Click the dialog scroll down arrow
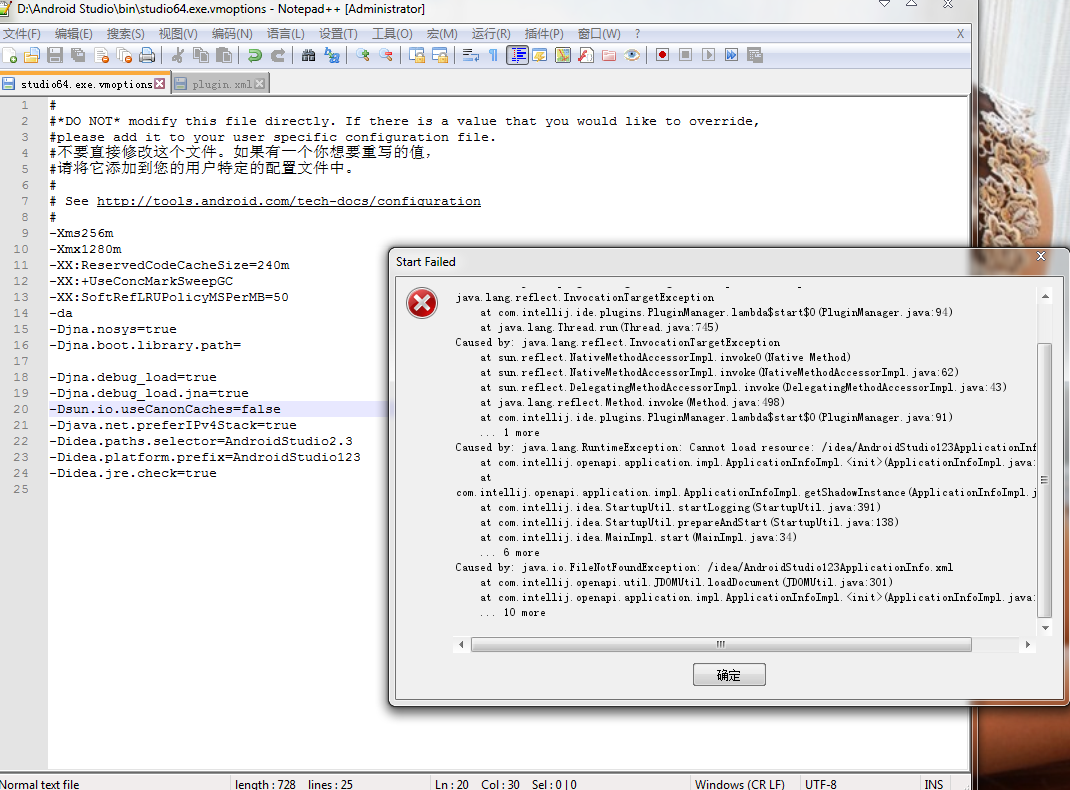Viewport: 1070px width, 790px height. tap(1045, 628)
